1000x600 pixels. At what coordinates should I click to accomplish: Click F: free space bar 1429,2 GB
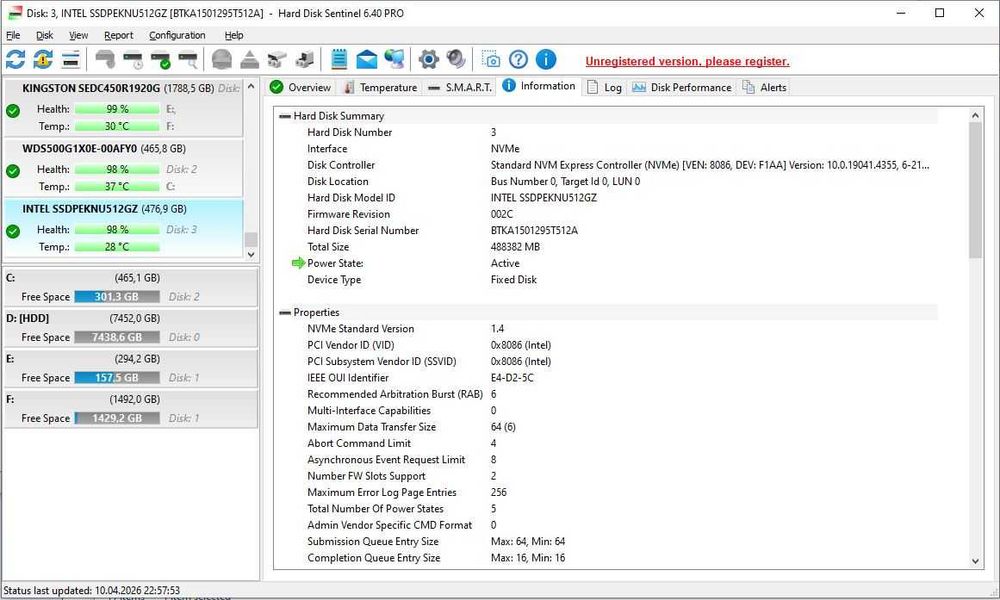click(x=117, y=418)
